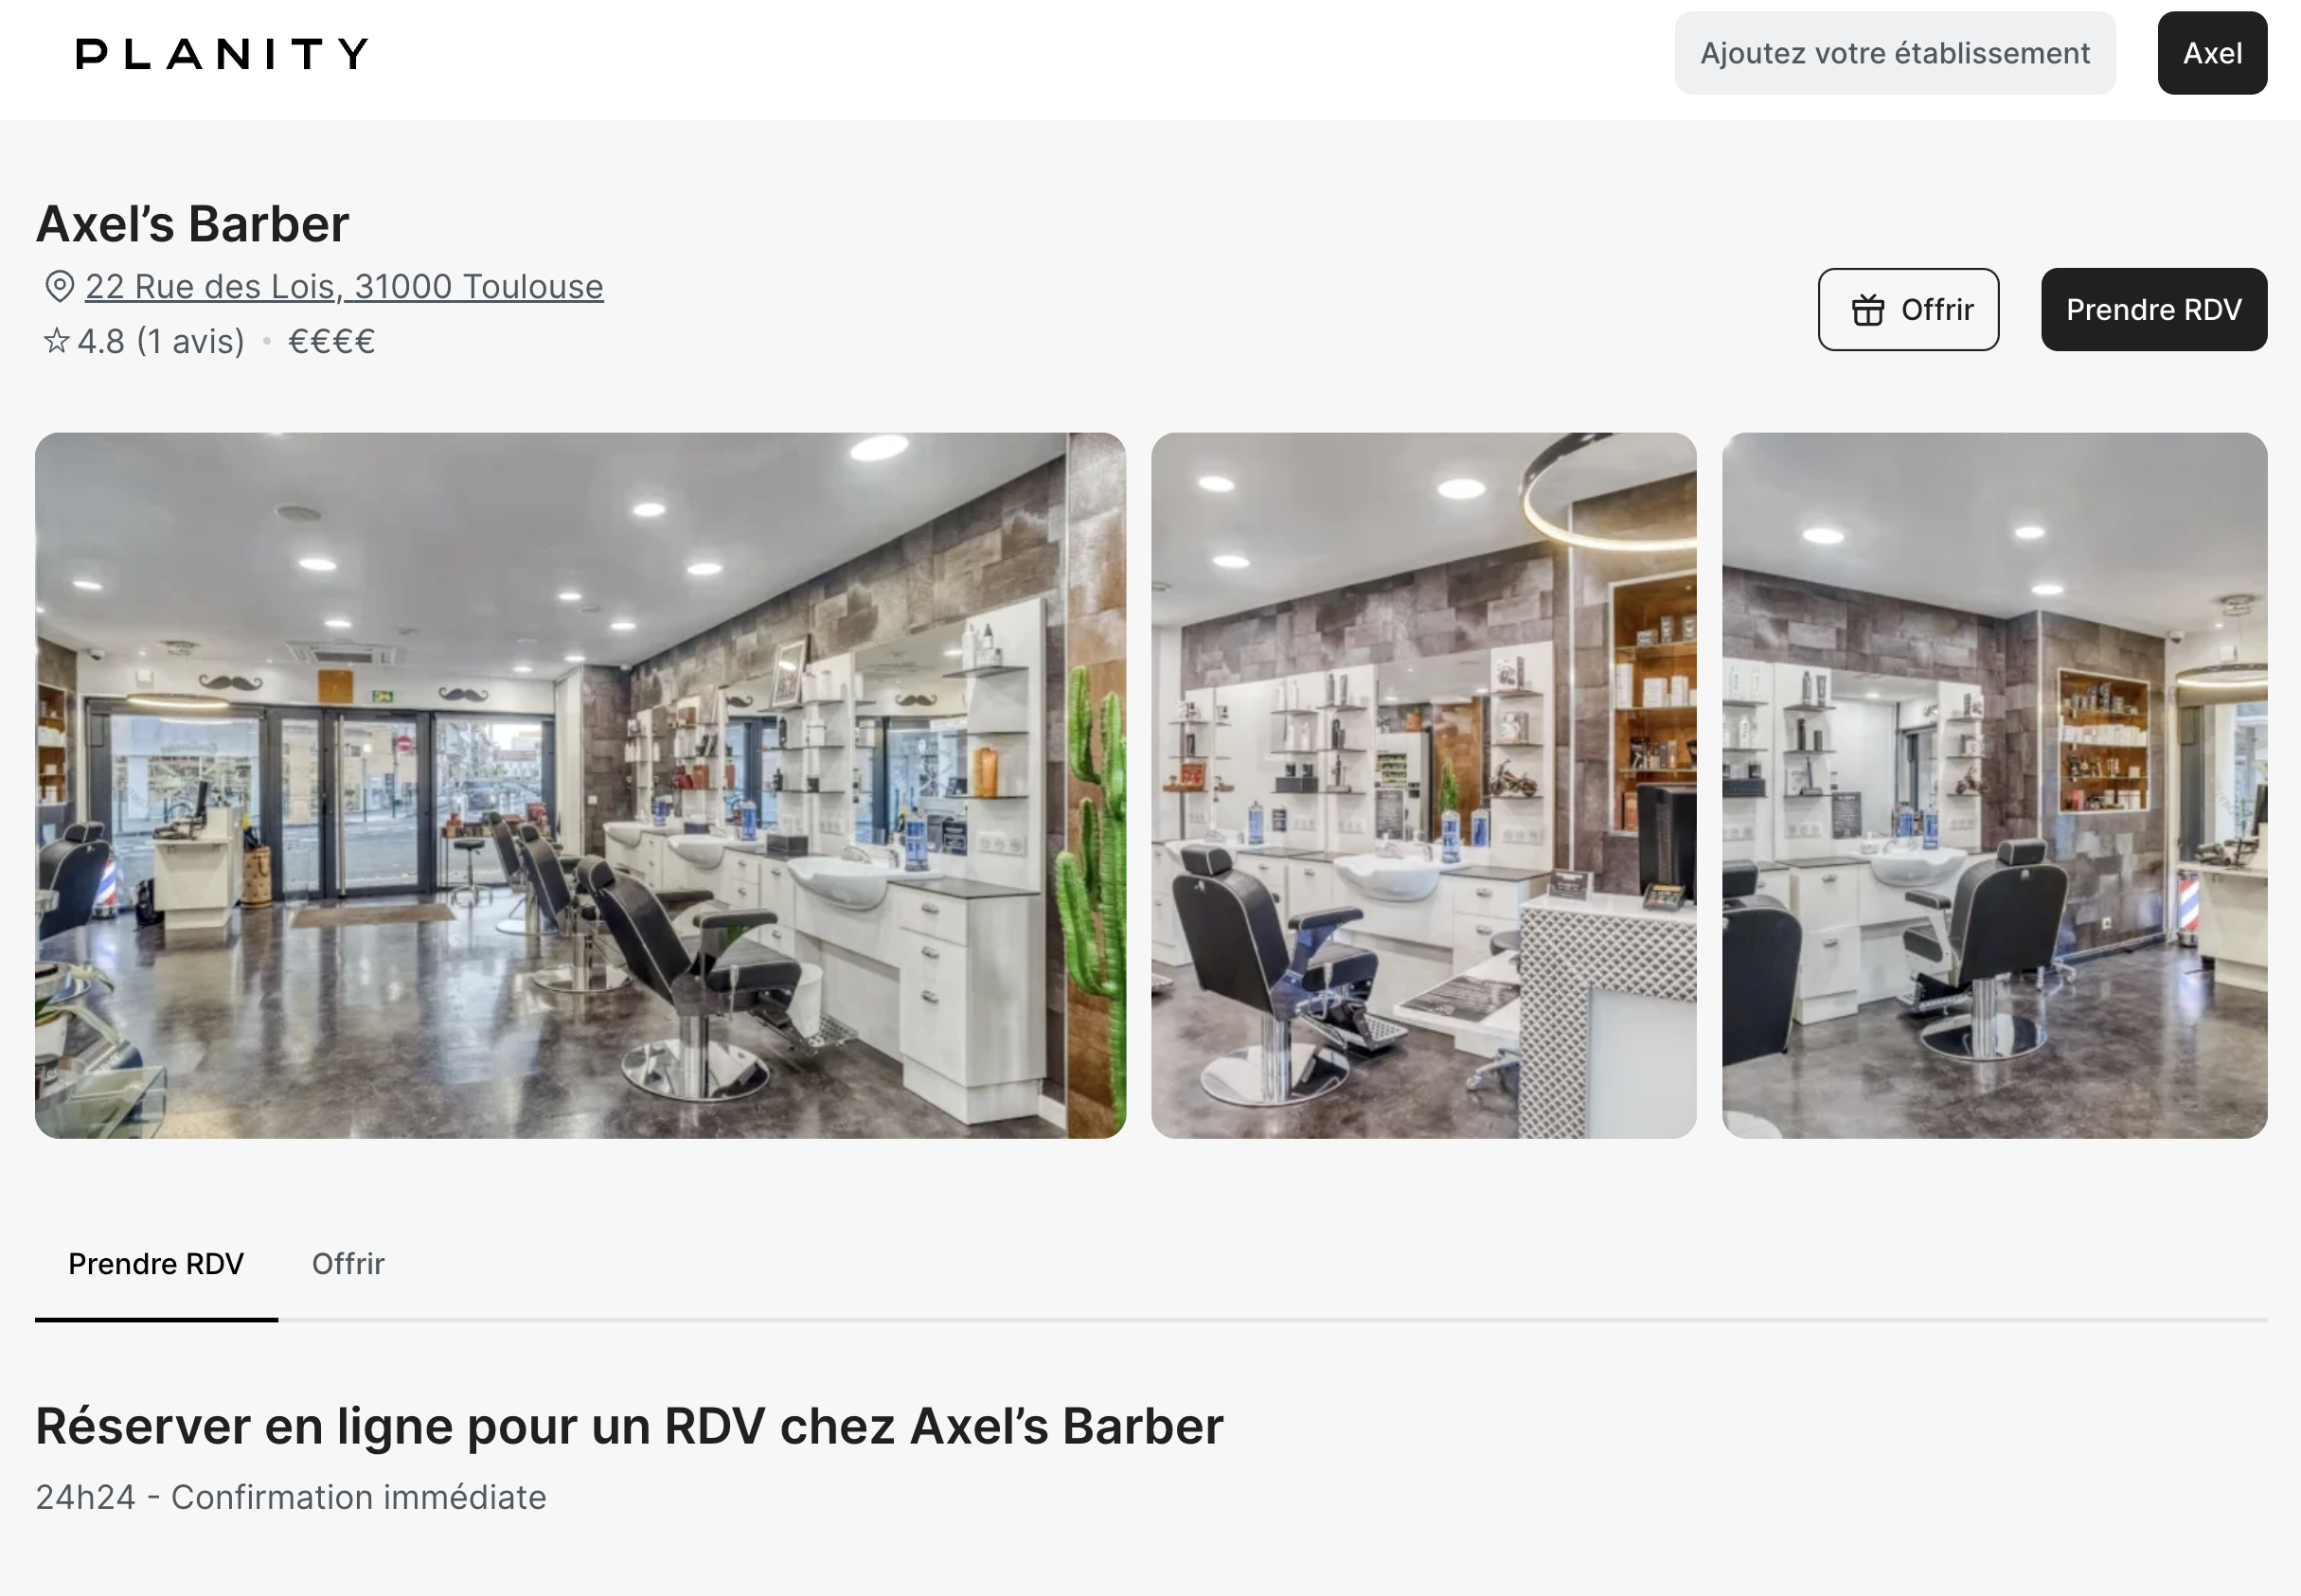2301x1596 pixels.
Task: Open the 22 Rue des Lois address link
Action: [x=344, y=287]
